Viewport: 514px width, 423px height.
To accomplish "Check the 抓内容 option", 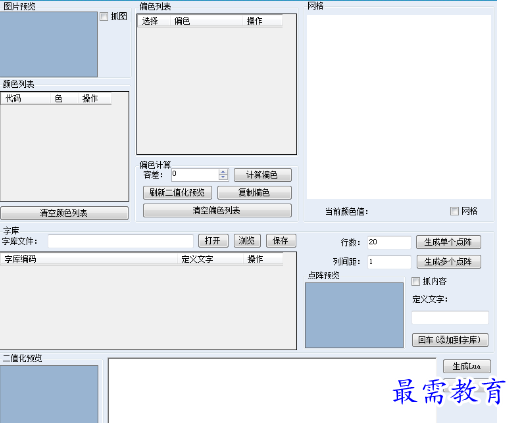I will click(x=415, y=281).
